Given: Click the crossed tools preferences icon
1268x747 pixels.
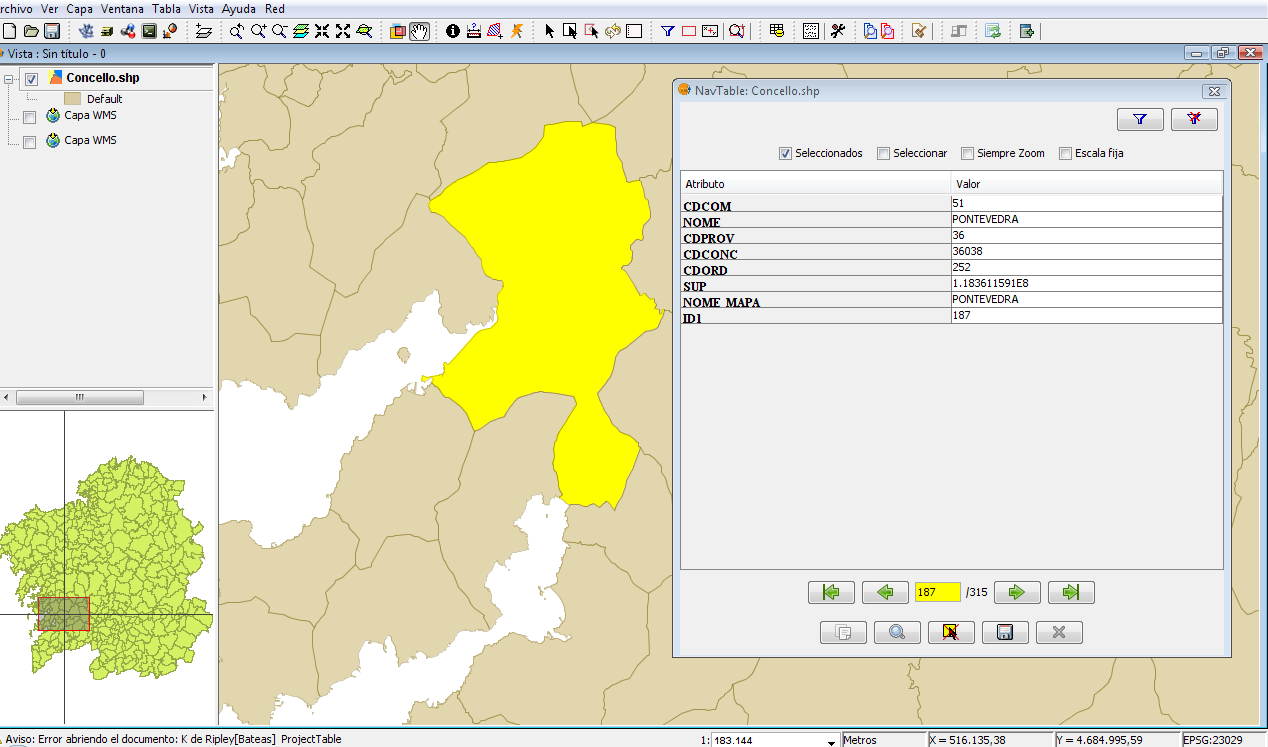Looking at the screenshot, I should [x=838, y=31].
